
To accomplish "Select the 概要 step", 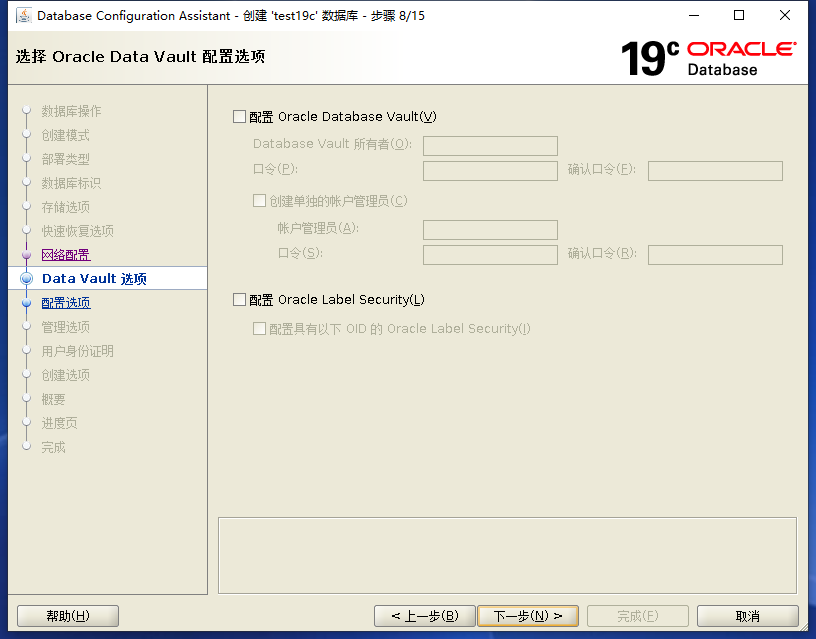I will click(54, 399).
